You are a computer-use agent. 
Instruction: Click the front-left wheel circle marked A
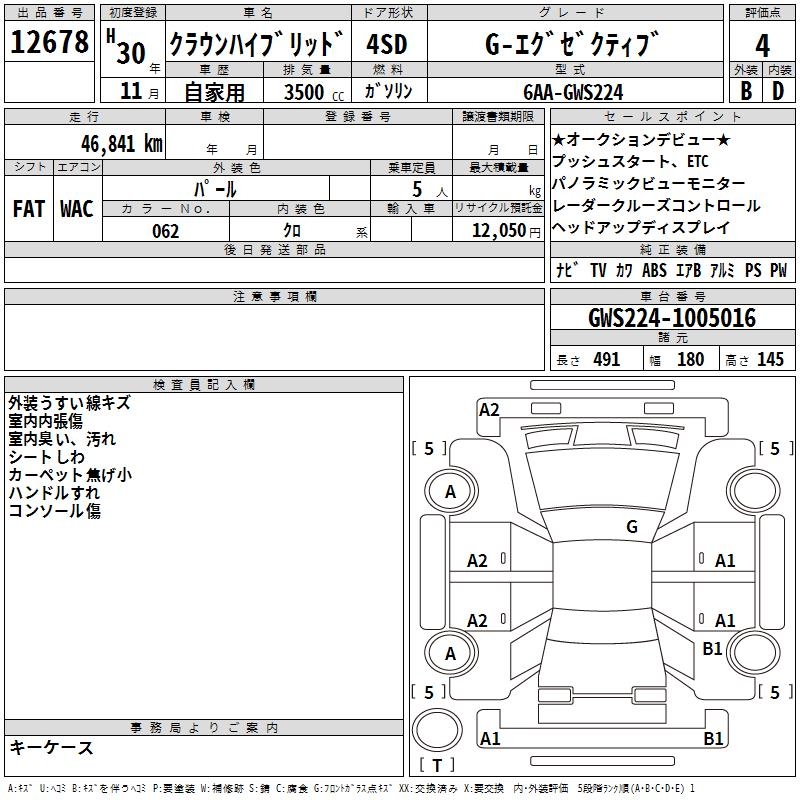[450, 491]
